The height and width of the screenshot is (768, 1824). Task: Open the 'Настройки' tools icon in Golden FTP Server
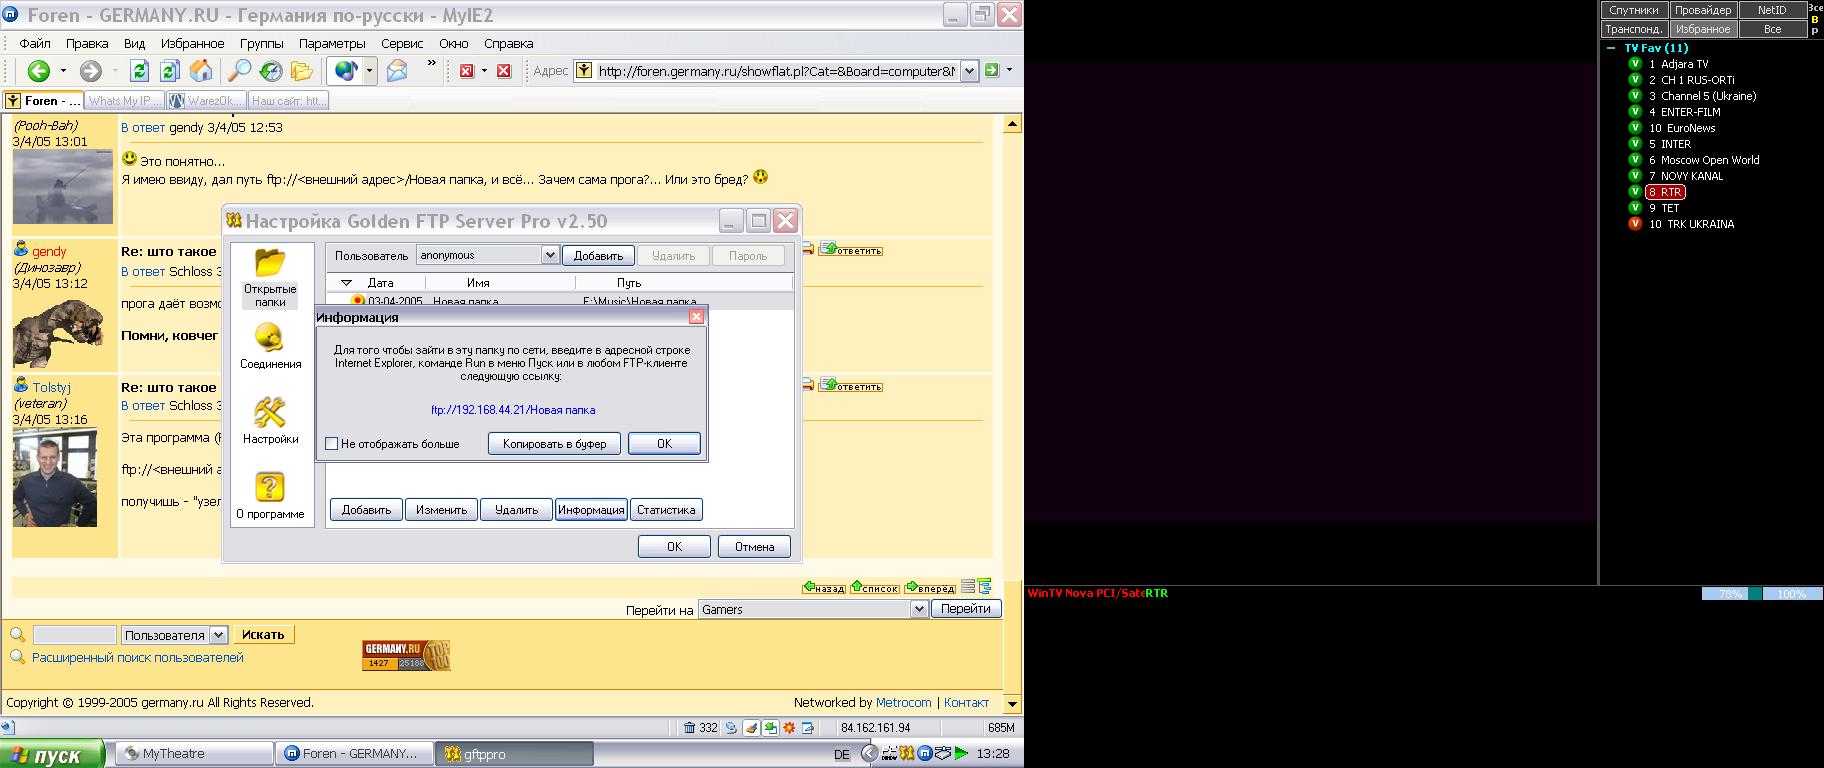pos(270,420)
